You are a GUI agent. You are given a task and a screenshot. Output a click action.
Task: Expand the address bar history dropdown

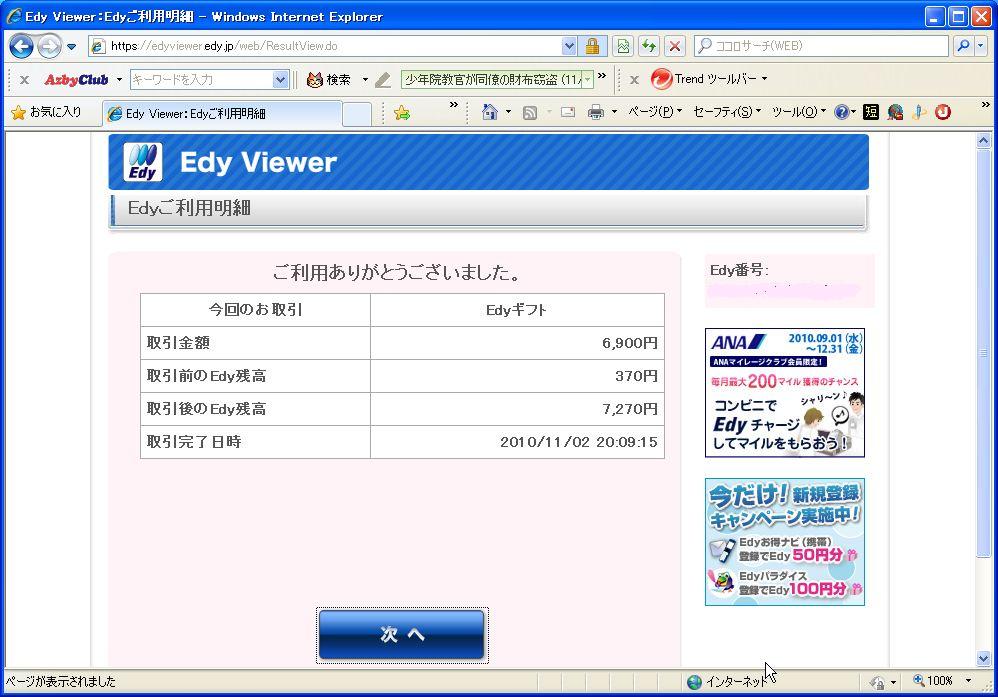tap(569, 46)
